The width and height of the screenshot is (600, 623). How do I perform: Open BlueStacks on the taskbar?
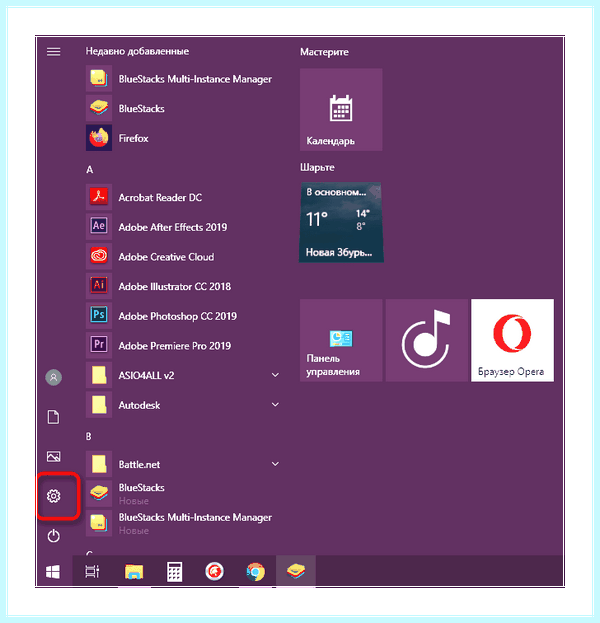296,571
